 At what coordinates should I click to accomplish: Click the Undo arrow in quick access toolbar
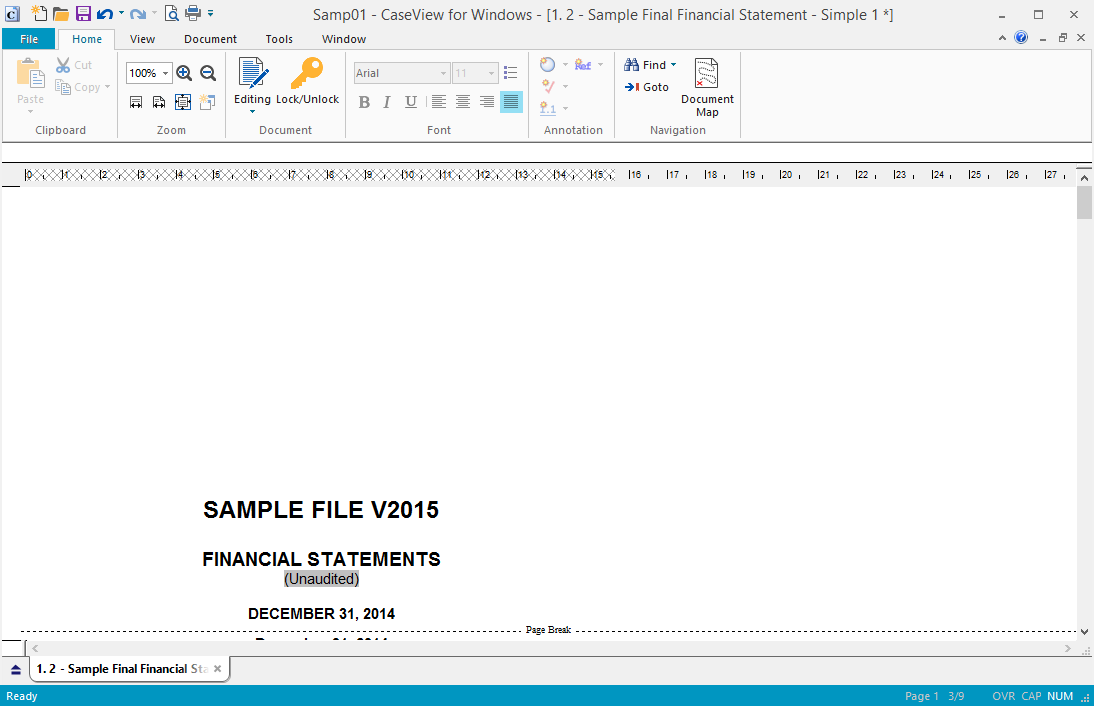point(104,14)
